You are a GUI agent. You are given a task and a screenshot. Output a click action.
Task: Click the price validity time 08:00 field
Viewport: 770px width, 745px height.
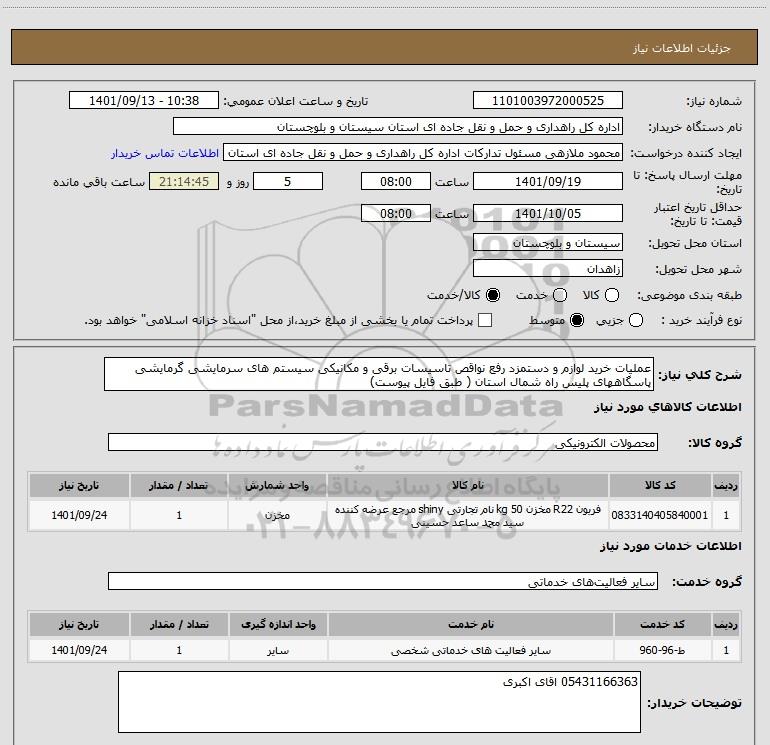coord(396,213)
